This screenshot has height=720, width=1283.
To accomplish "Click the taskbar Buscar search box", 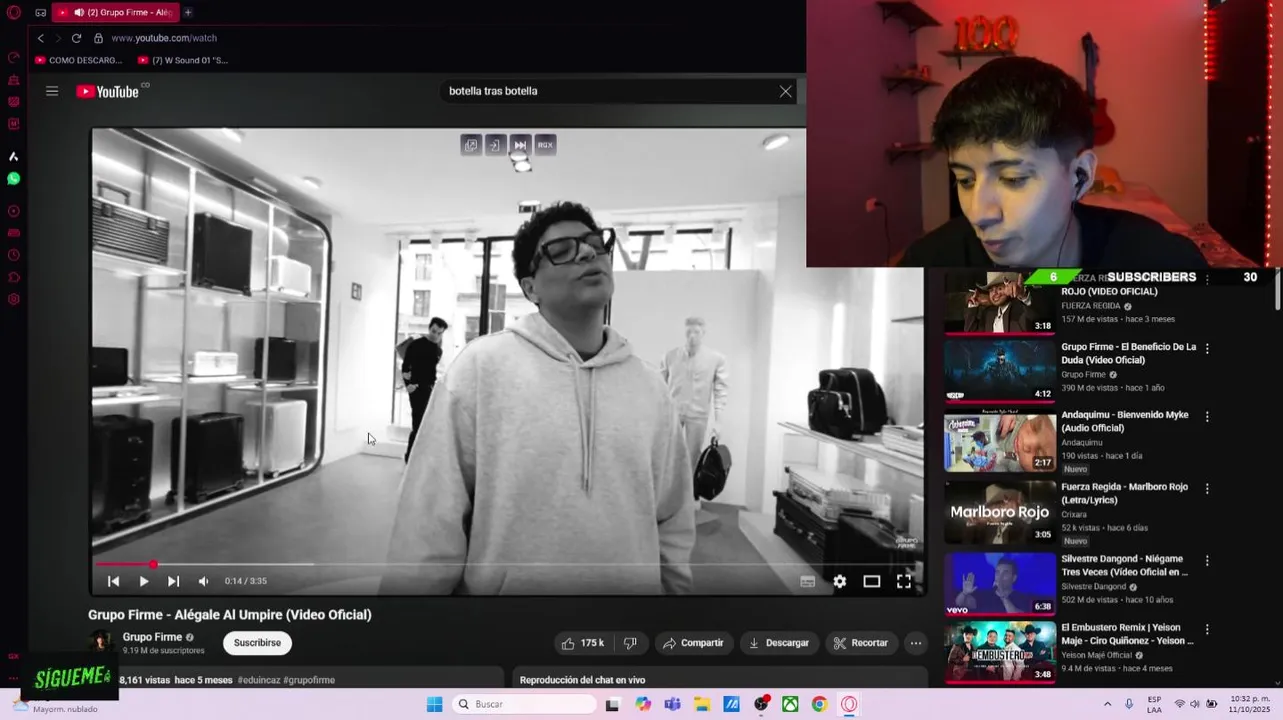I will tap(524, 704).
